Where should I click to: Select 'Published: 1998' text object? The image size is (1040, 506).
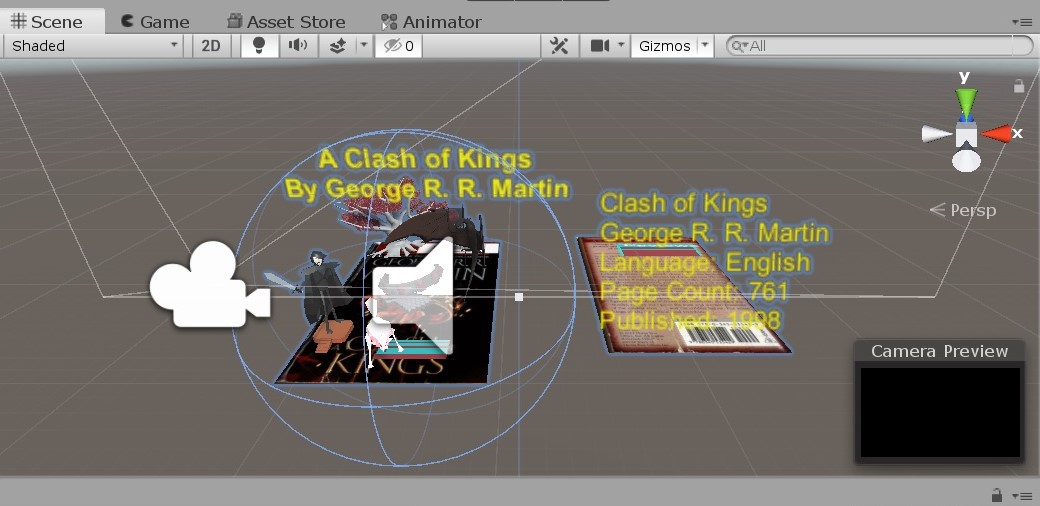pyautogui.click(x=690, y=320)
